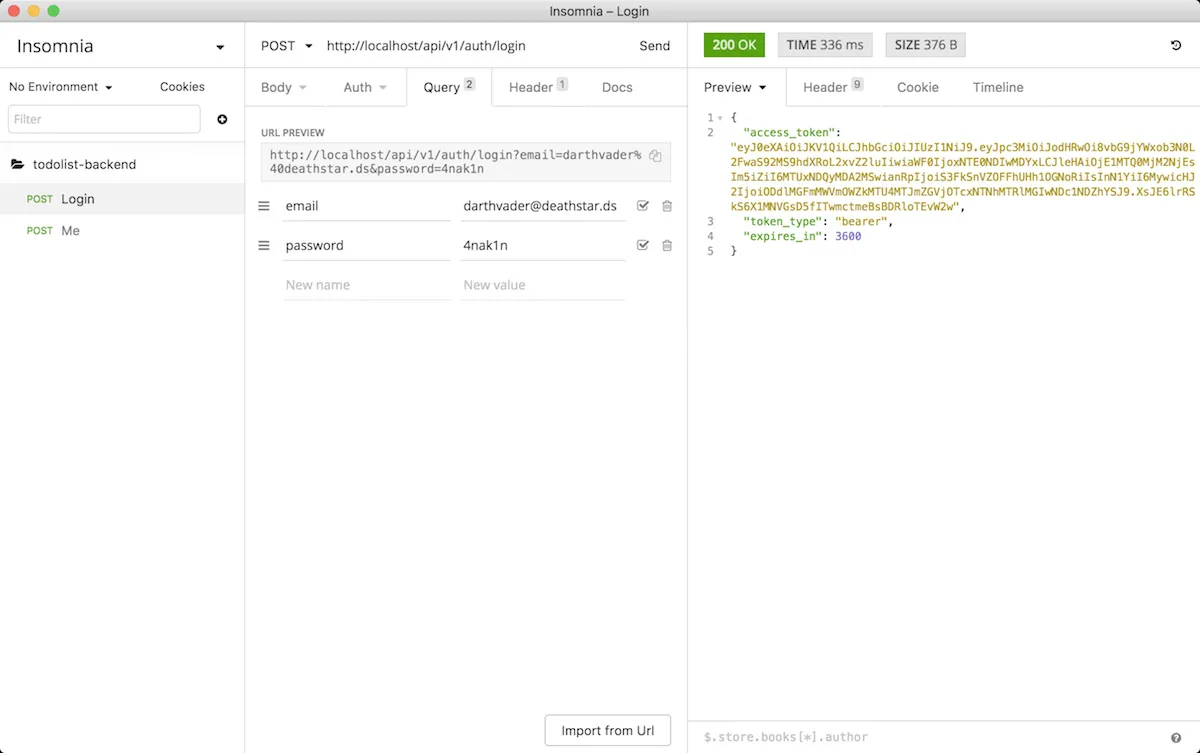Collapse JSON line 1 fold arrow

coord(720,118)
